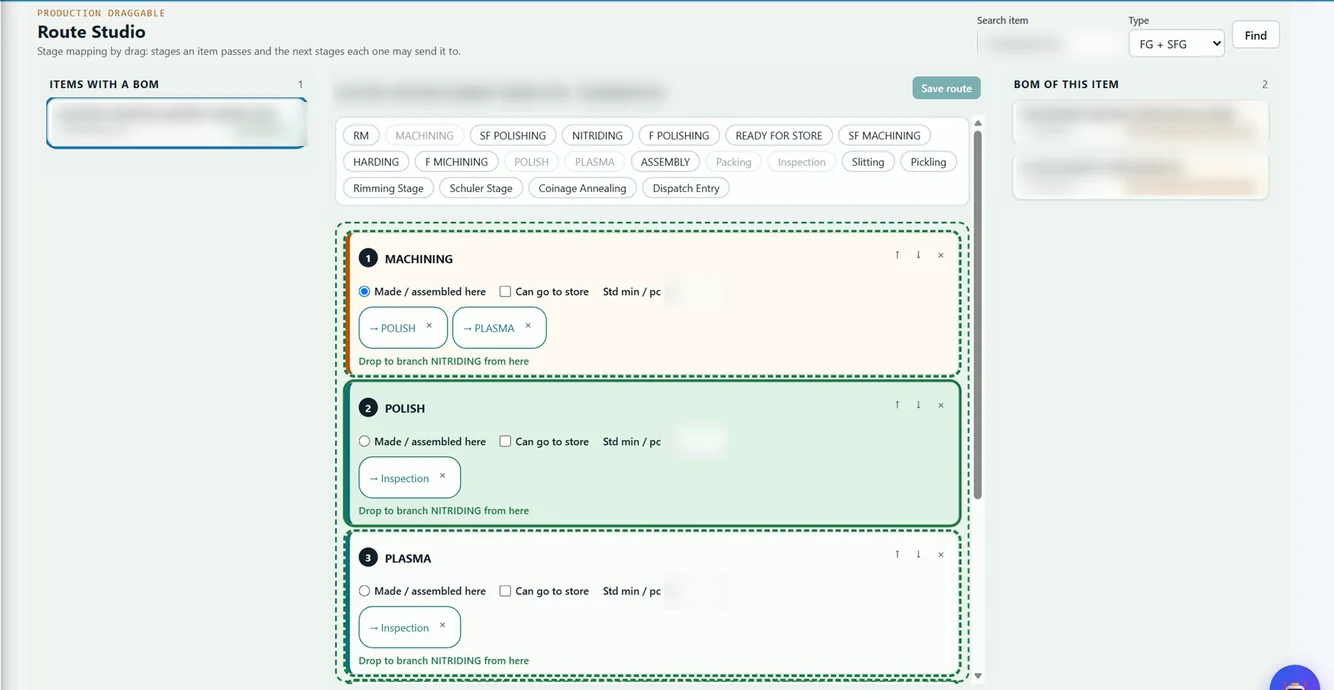The width and height of the screenshot is (1334, 690).
Task: Click the MACHINING Std min / pc field
Action: [696, 292]
